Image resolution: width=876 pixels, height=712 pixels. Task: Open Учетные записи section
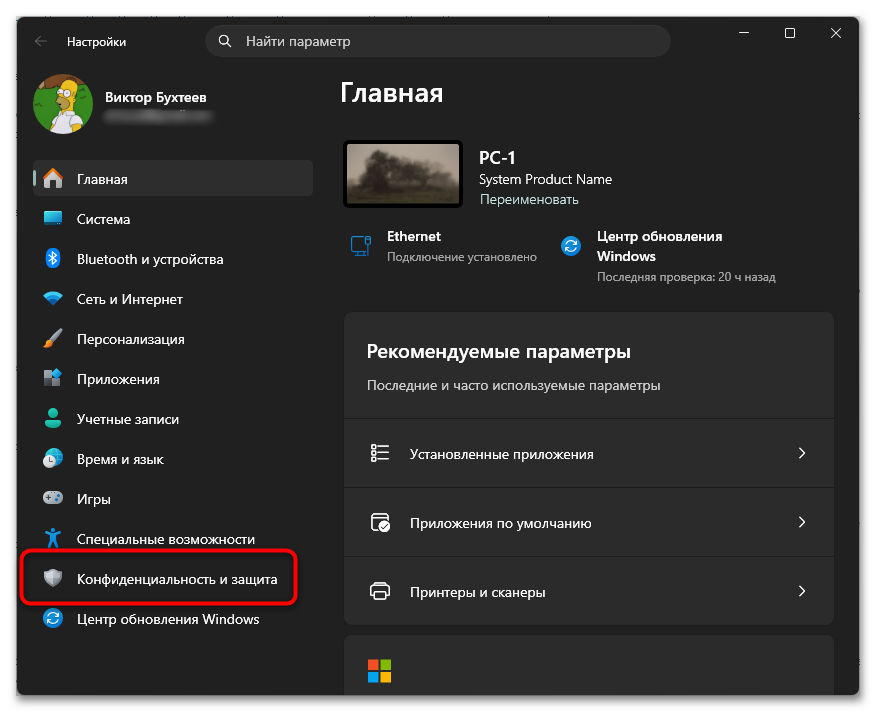173,419
